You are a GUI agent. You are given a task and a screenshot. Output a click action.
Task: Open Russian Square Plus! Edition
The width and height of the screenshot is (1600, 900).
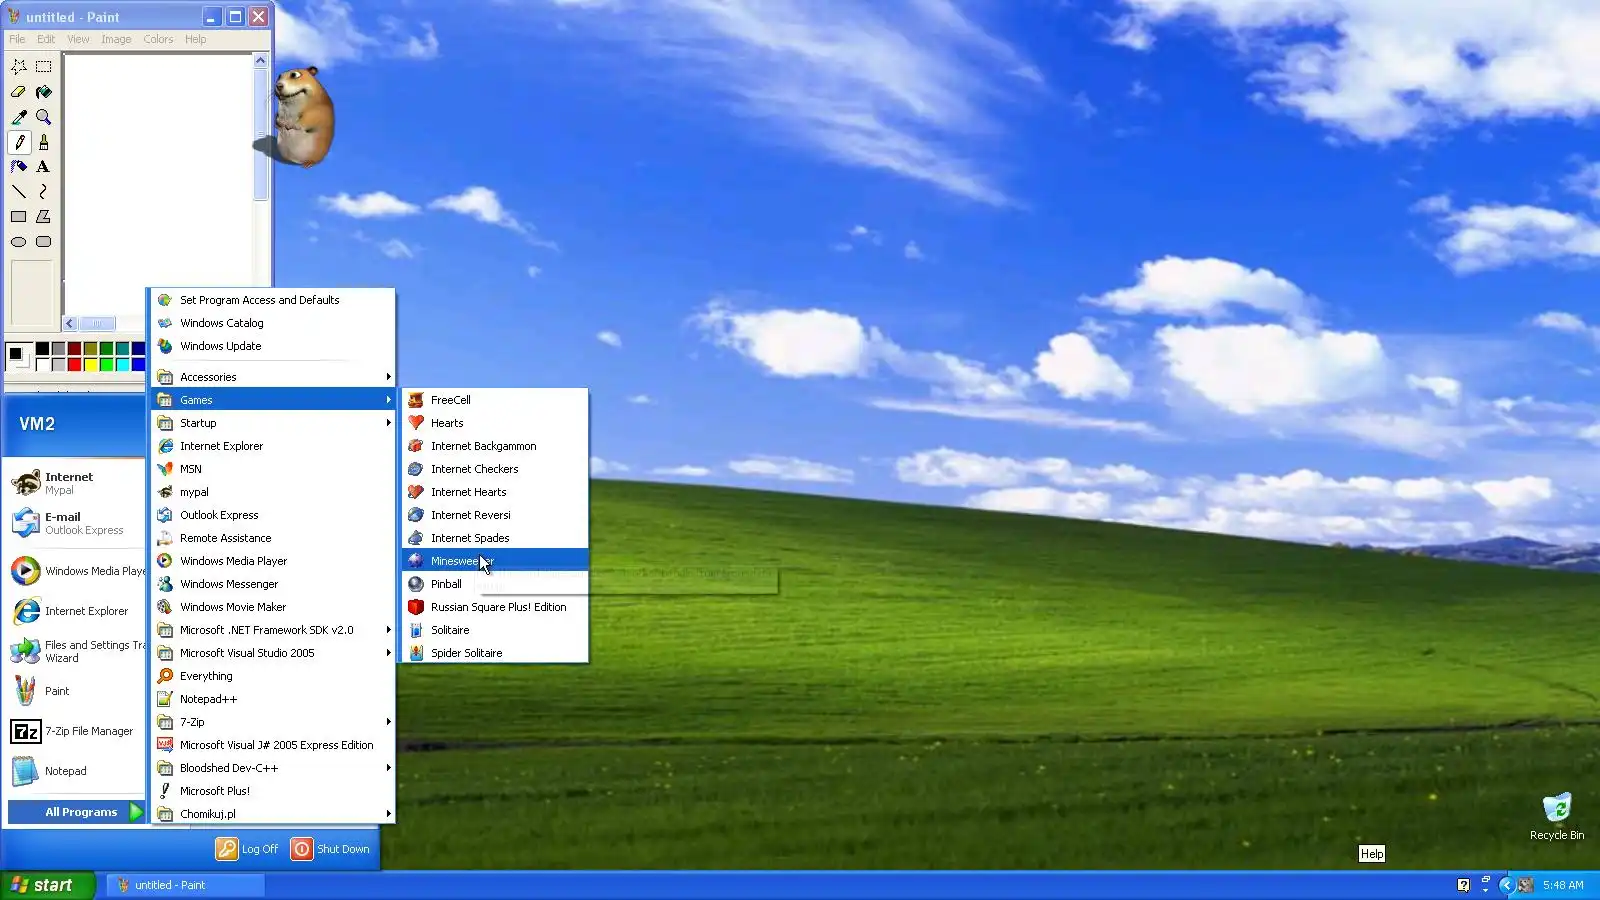pos(495,607)
